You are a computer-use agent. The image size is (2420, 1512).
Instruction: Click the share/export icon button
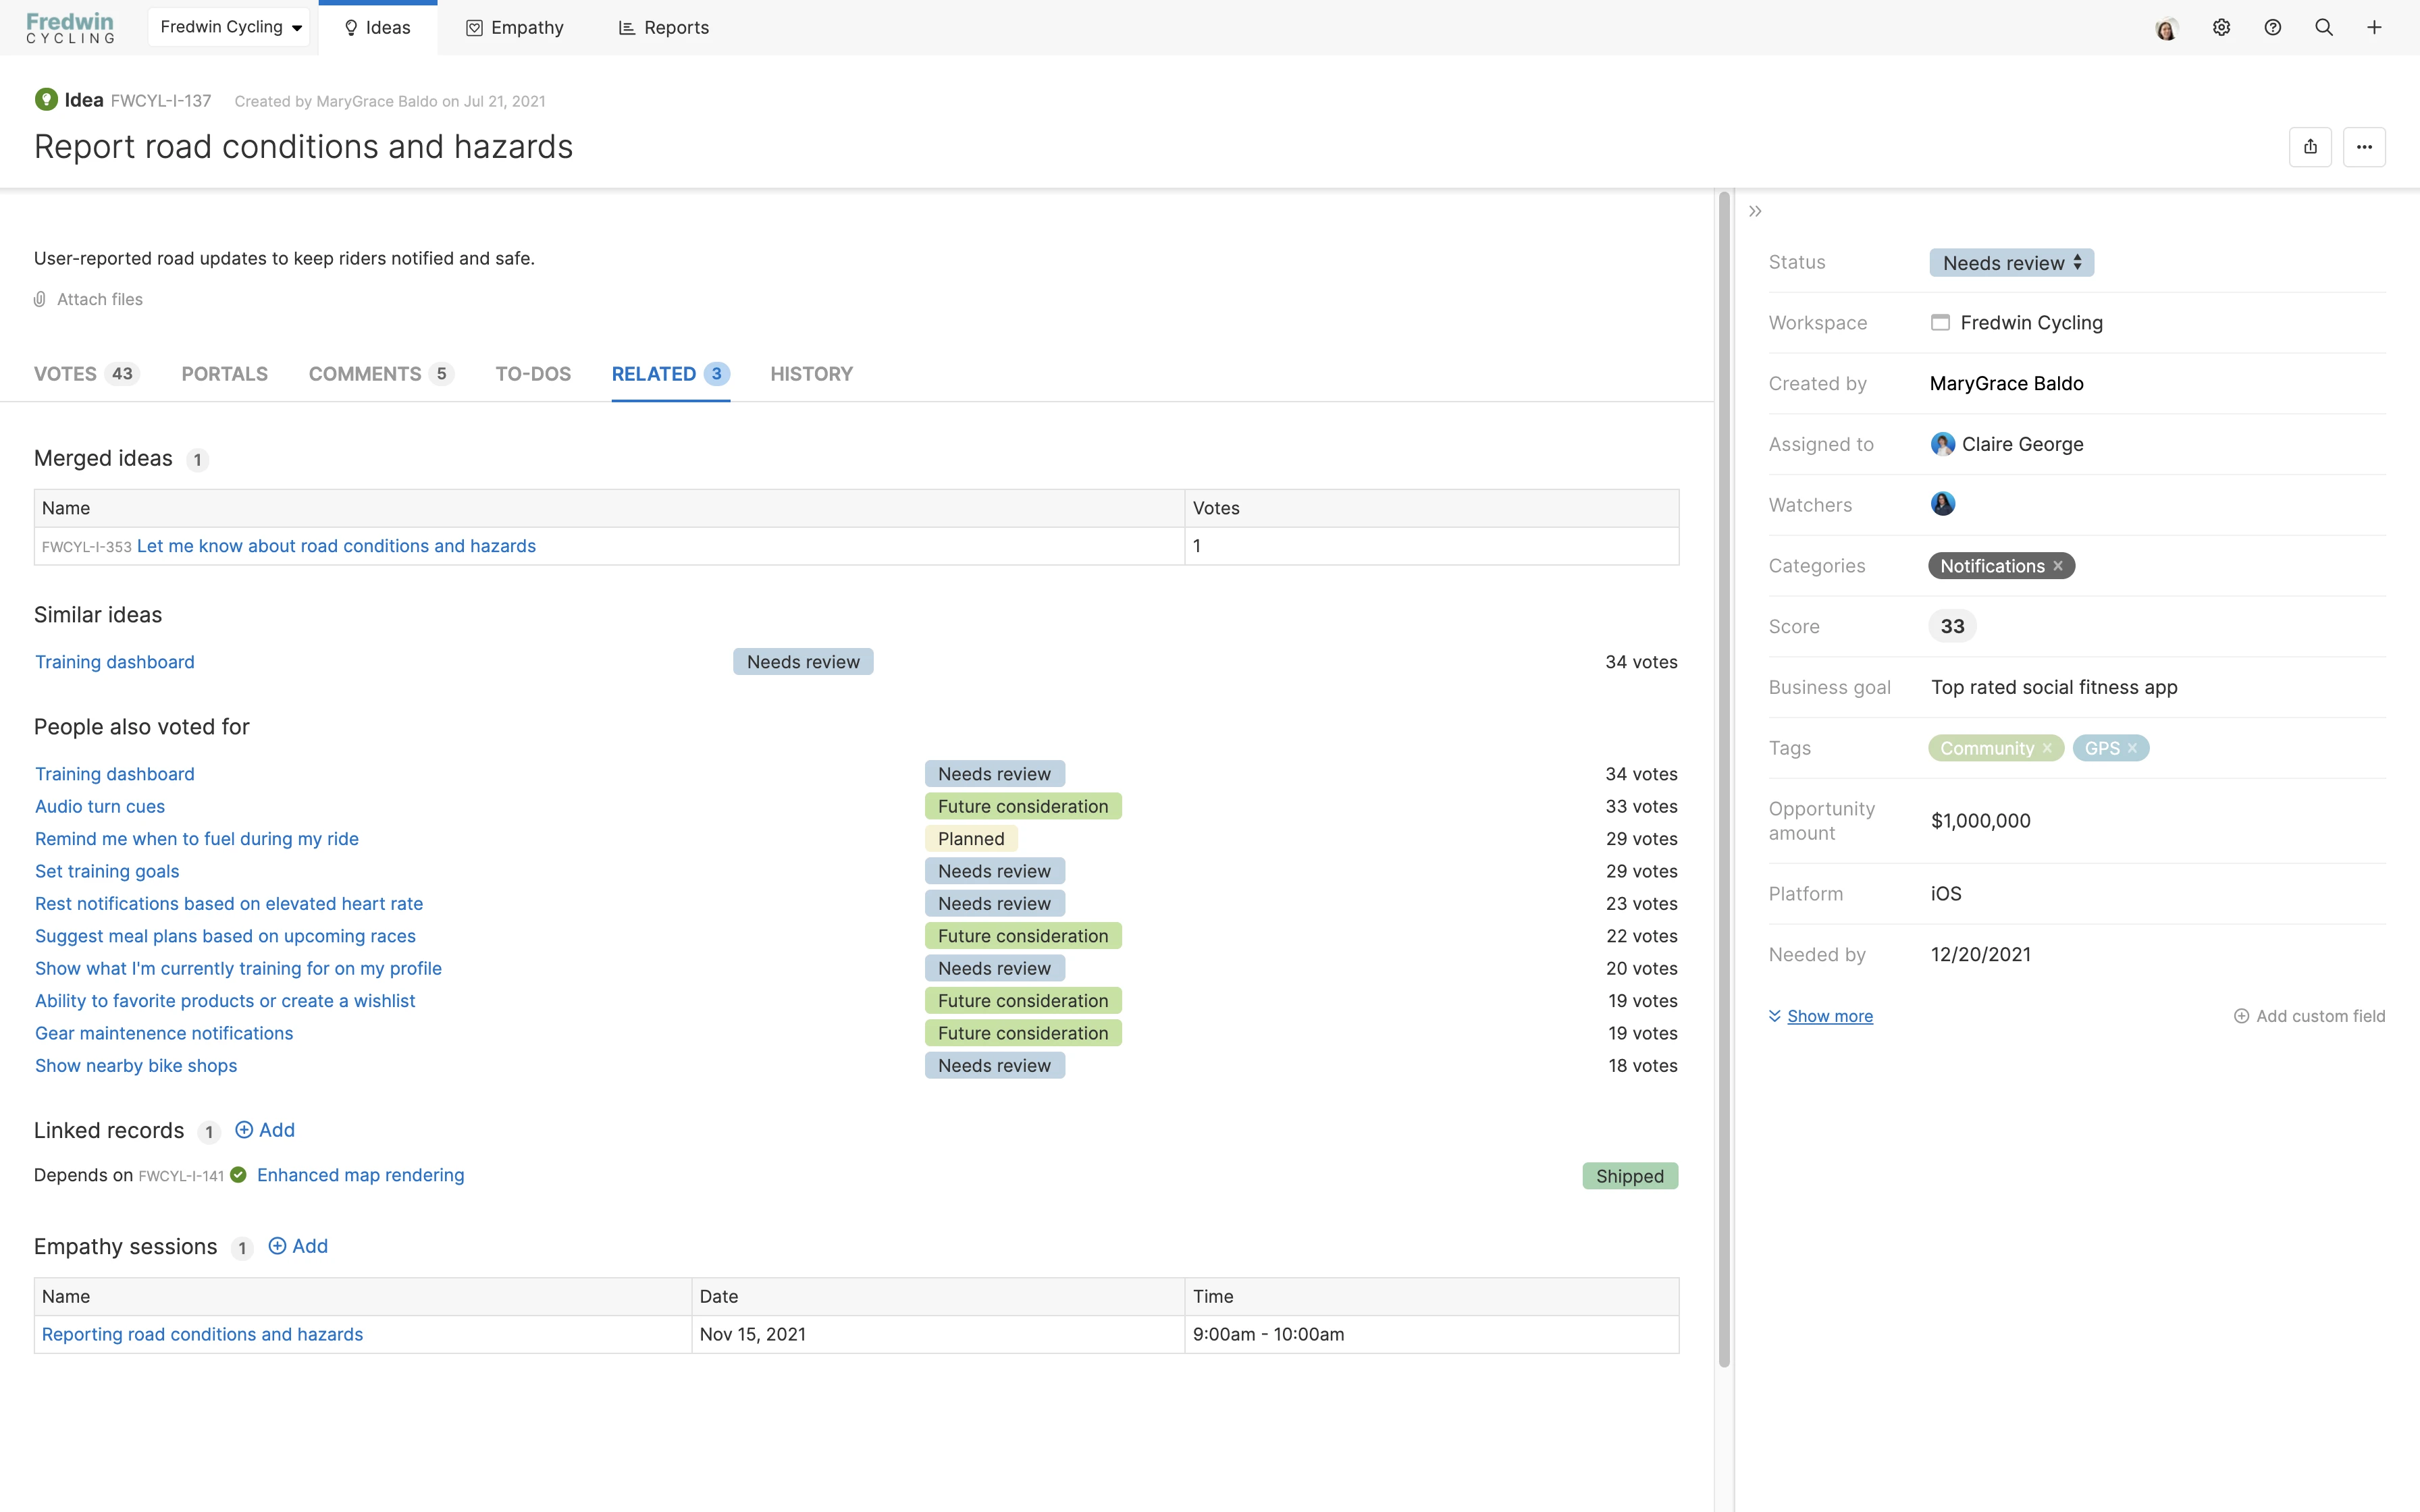[x=2310, y=147]
